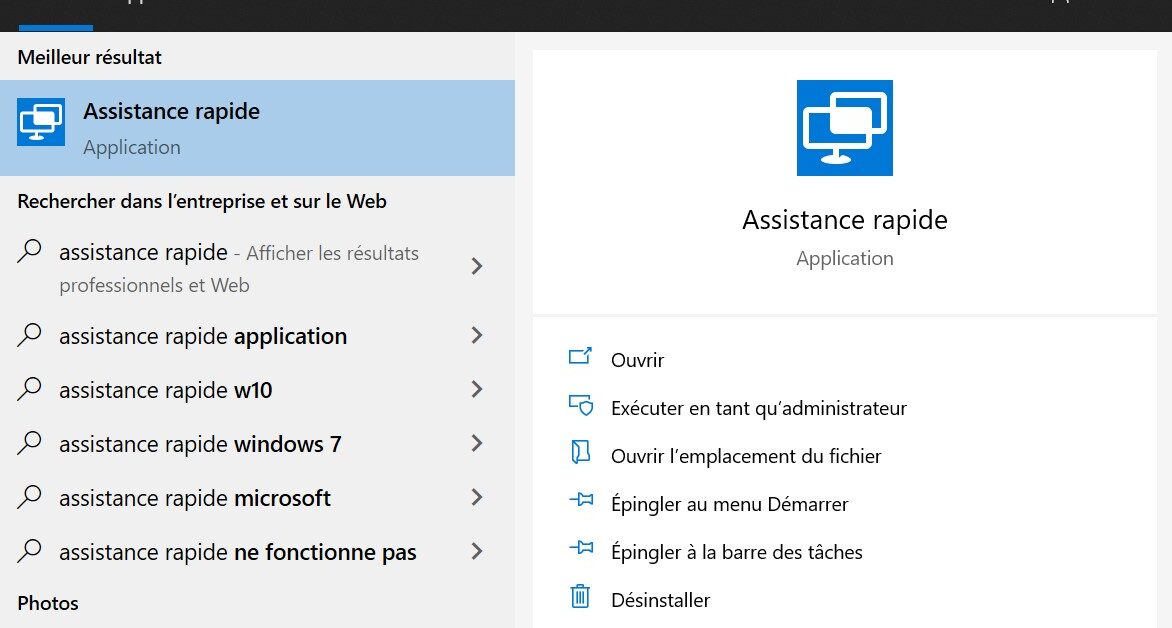Expand the chevron next to assistance rapide application

tap(477, 336)
